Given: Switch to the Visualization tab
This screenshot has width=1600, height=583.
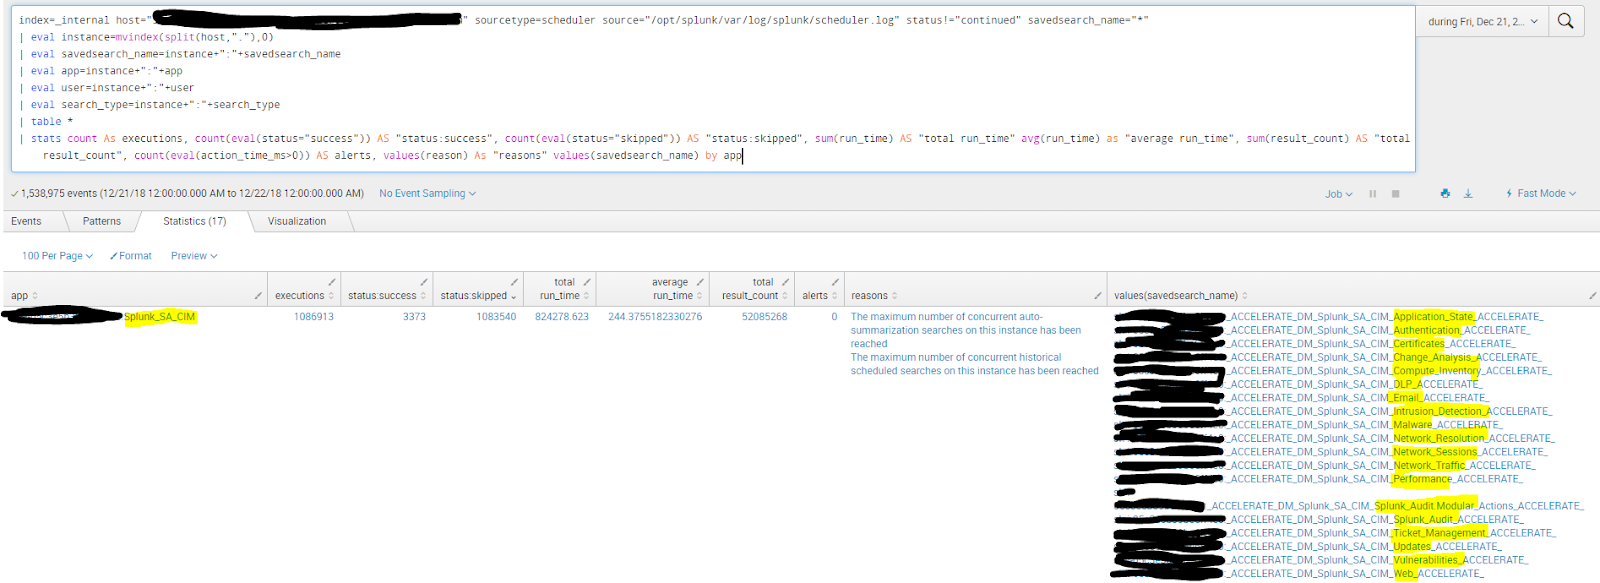Looking at the screenshot, I should (297, 221).
